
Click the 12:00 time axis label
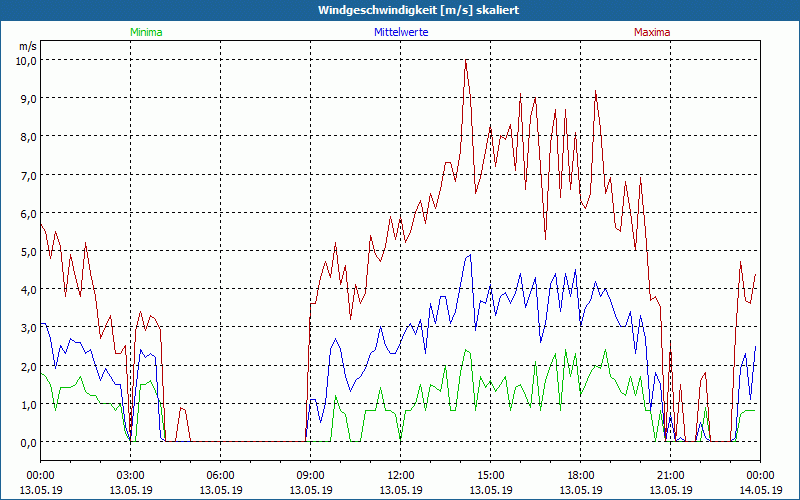[401, 476]
